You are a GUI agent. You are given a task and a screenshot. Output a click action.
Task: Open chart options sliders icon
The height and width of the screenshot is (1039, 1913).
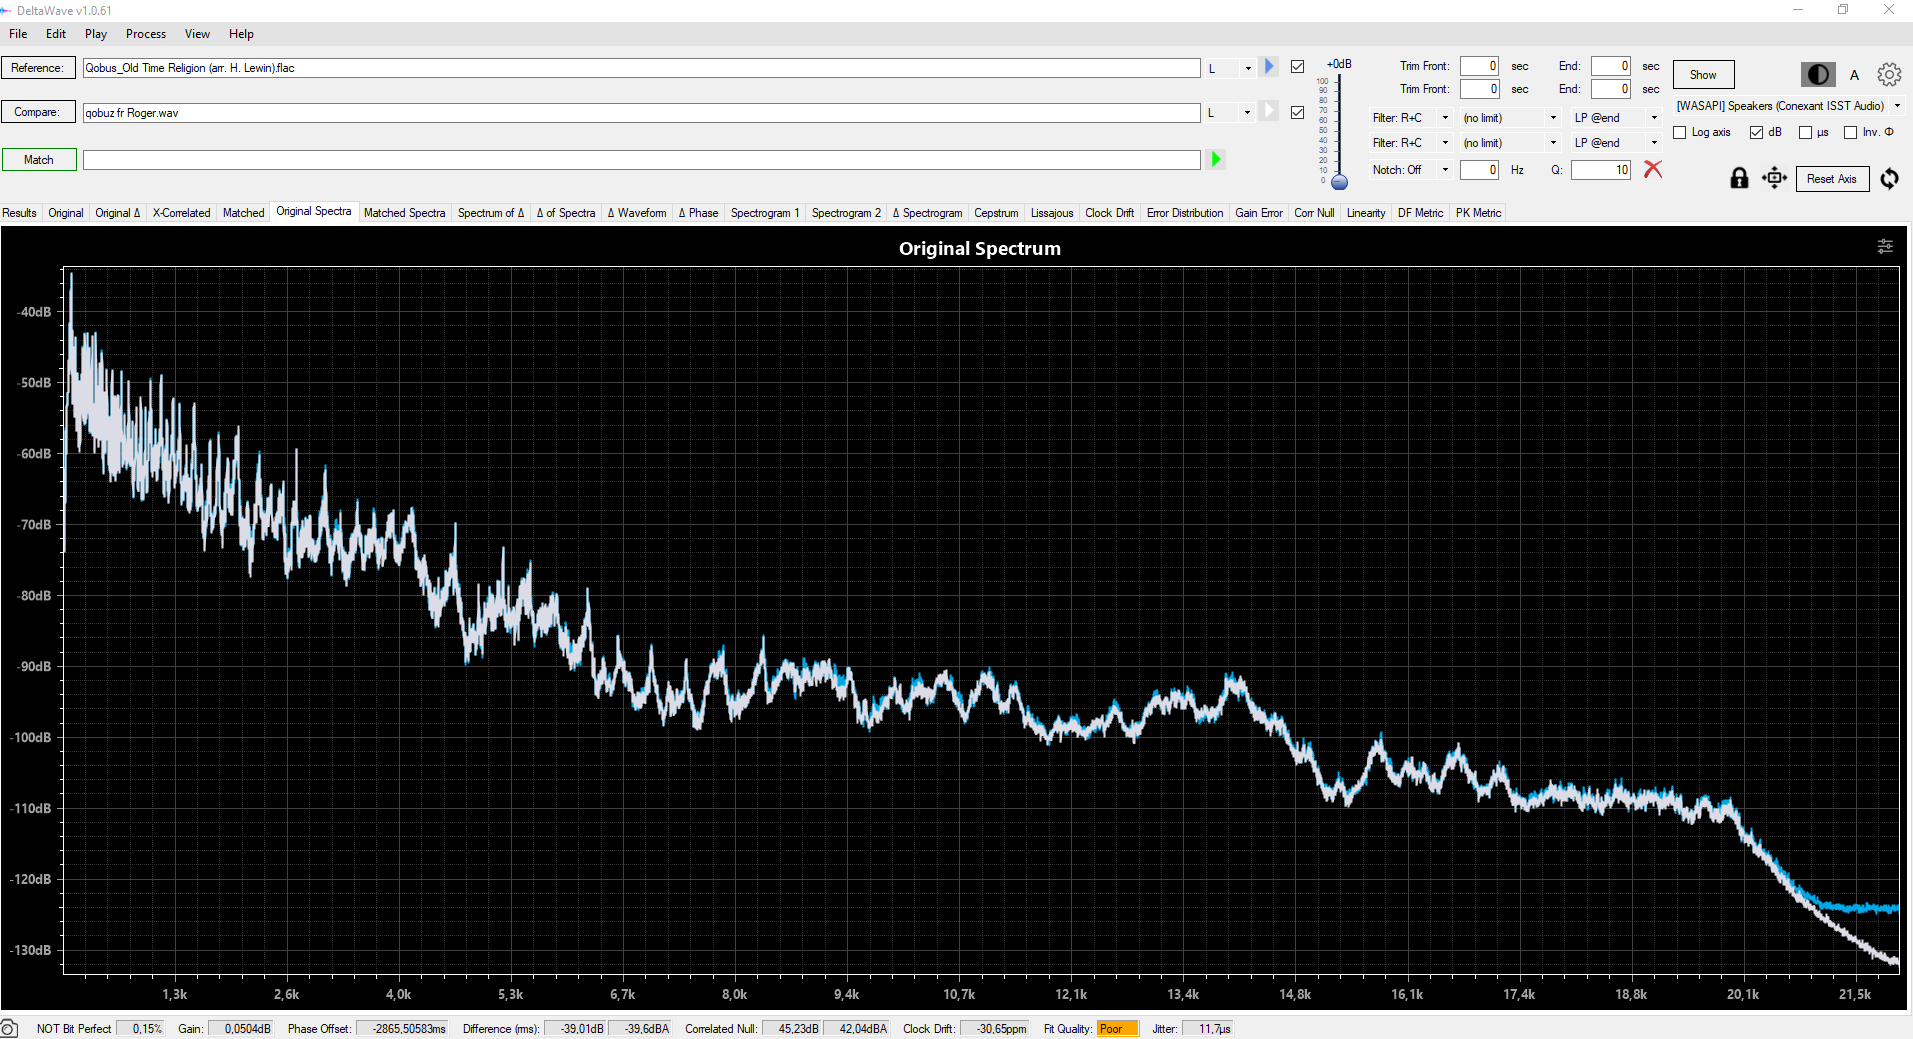(1885, 246)
